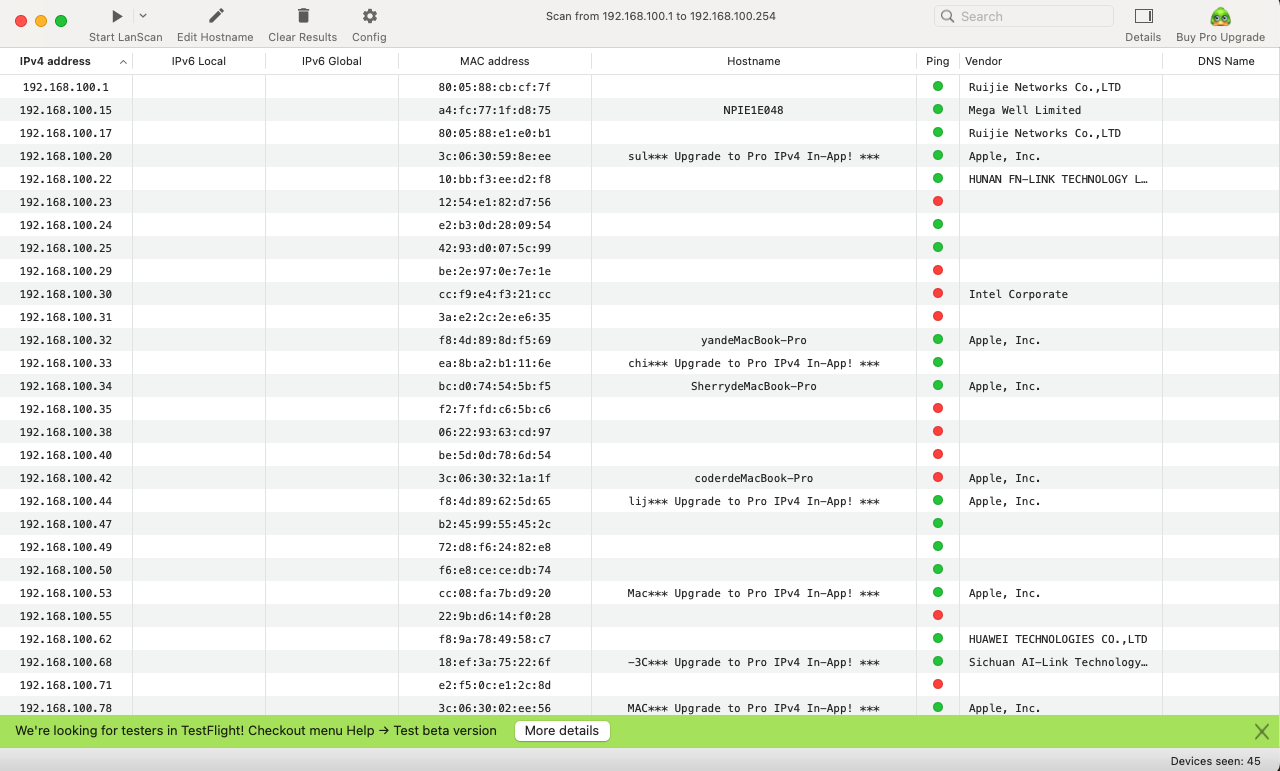The height and width of the screenshot is (771, 1280).
Task: Click the red ping dot for 192.168.100.30
Action: click(938, 294)
